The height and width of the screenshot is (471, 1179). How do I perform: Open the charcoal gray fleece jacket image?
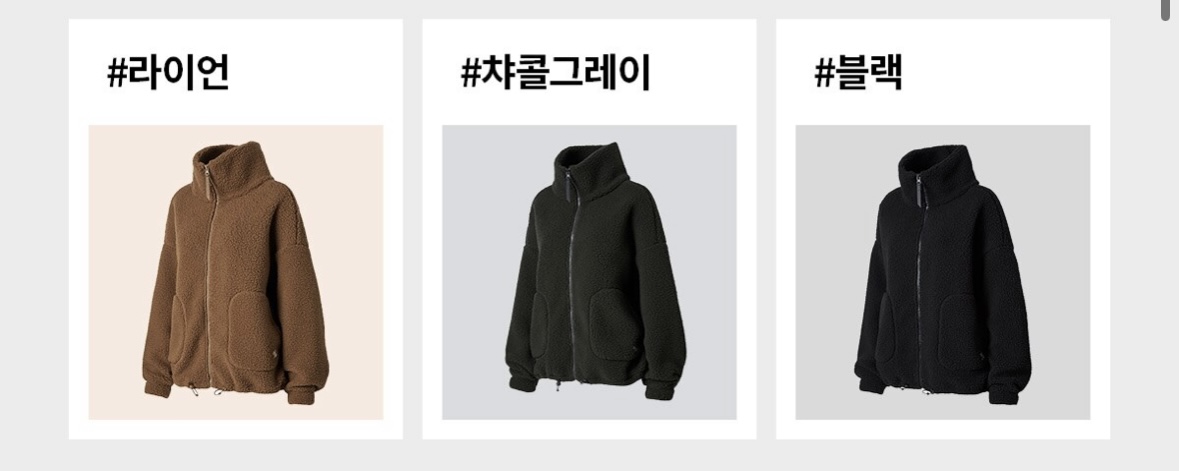[590, 272]
